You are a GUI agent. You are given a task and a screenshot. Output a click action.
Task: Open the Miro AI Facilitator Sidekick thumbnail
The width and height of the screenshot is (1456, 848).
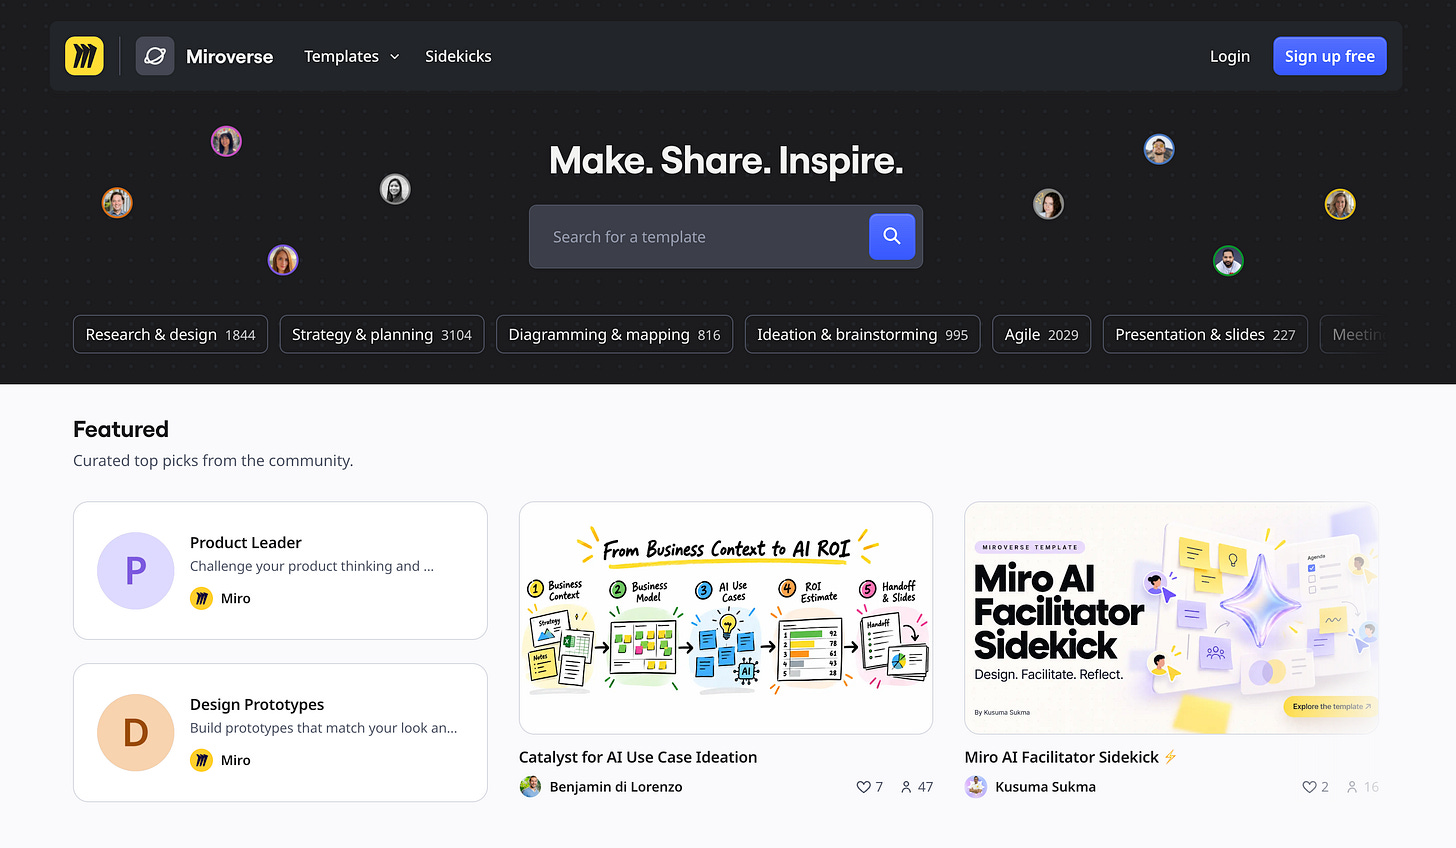click(x=1172, y=618)
